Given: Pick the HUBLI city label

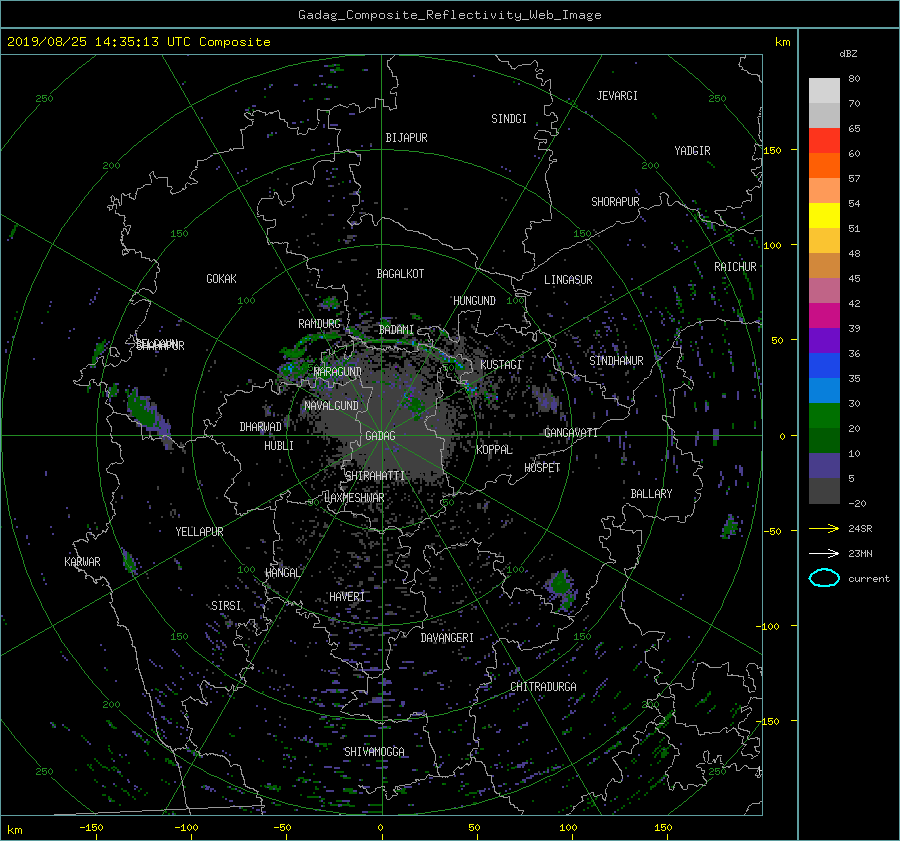Looking at the screenshot, I should (279, 446).
